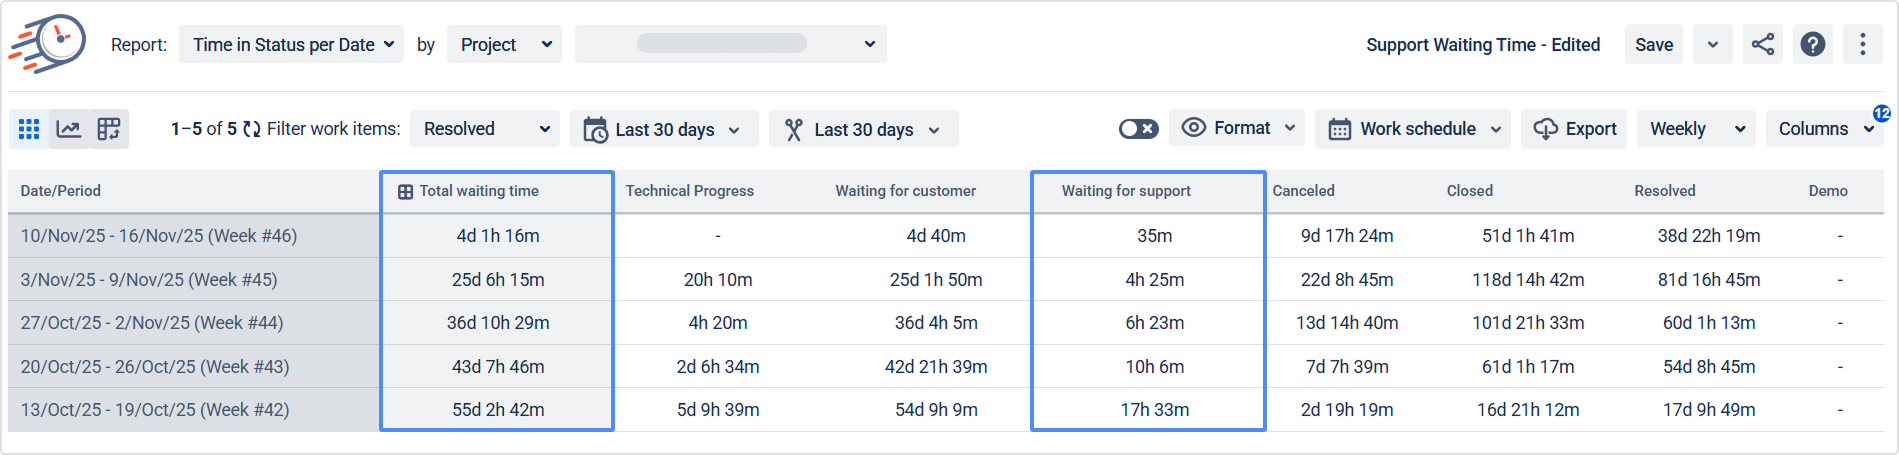The height and width of the screenshot is (455, 1899).
Task: Click the Resolved column header
Action: tap(1664, 191)
